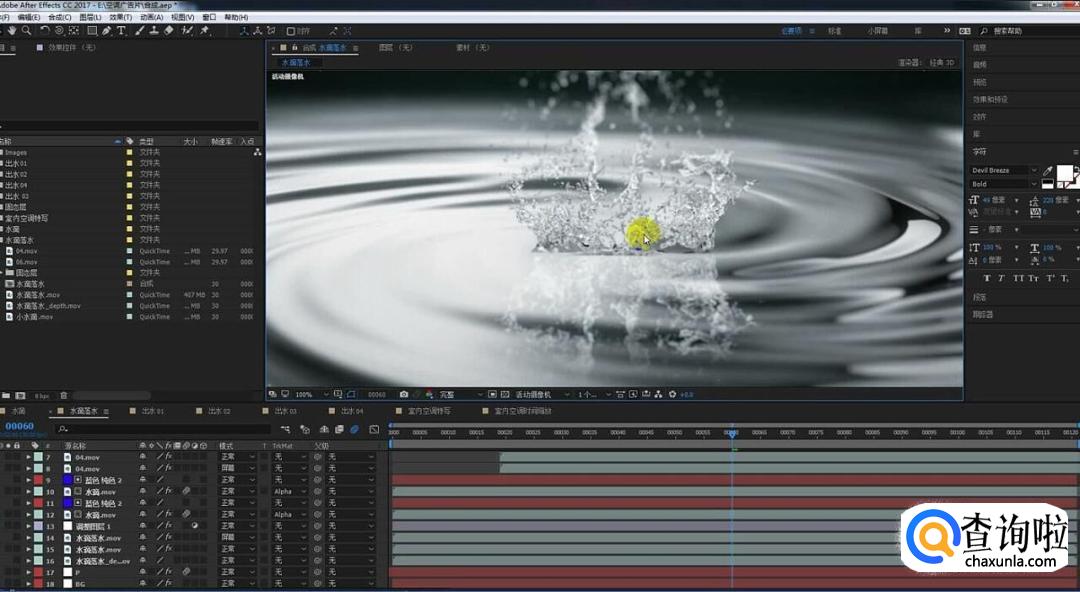Expand layer 14 水滴落水.mov properties
1080x592 pixels.
[28, 538]
